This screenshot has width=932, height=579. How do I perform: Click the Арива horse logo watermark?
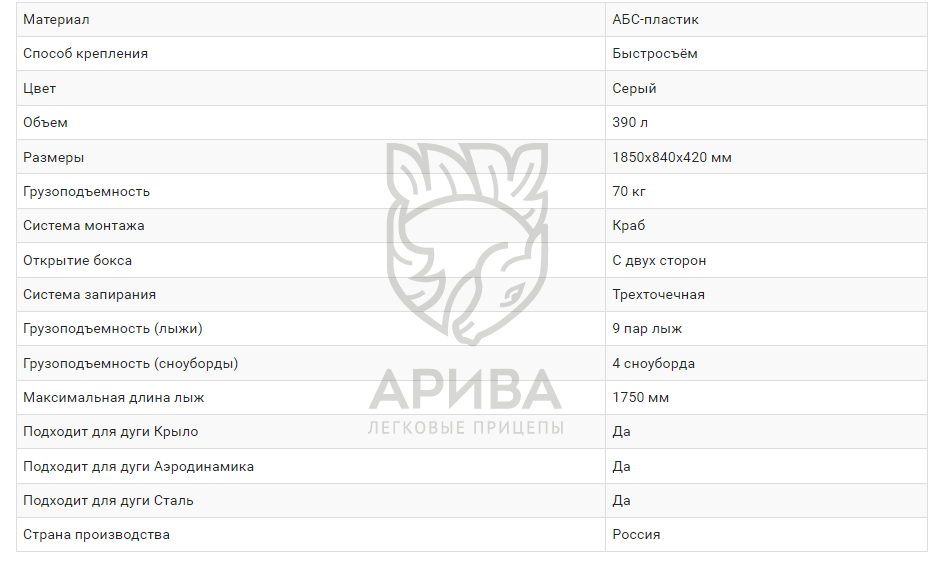point(465,240)
